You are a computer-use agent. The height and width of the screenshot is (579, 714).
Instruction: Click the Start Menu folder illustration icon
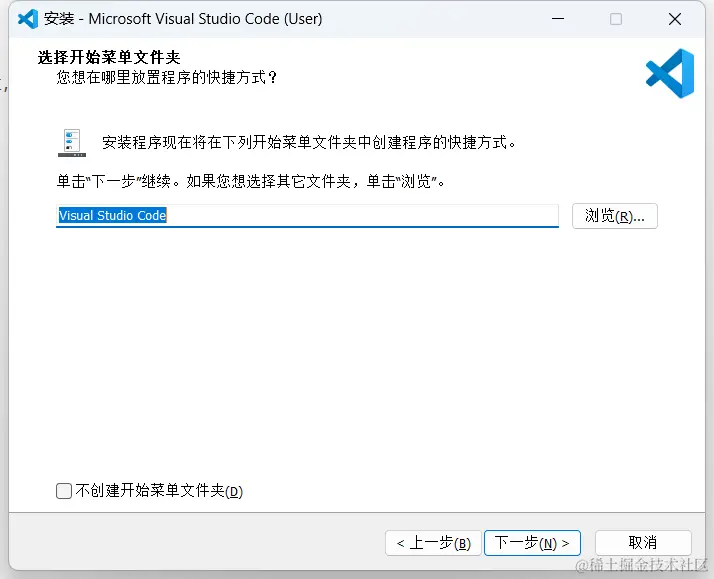coord(72,143)
